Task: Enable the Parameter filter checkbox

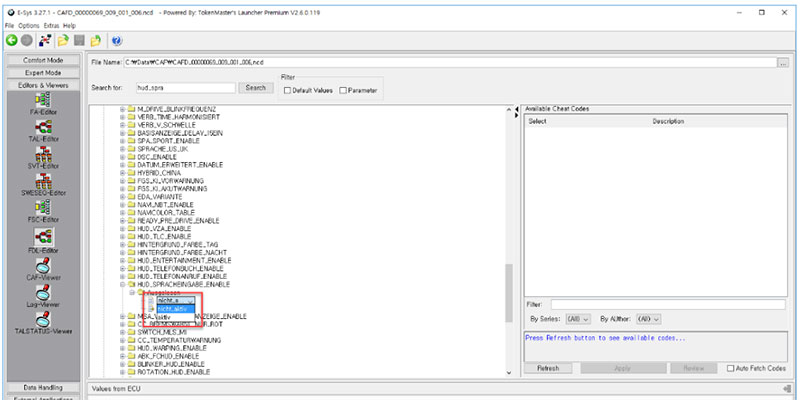Action: pos(343,90)
